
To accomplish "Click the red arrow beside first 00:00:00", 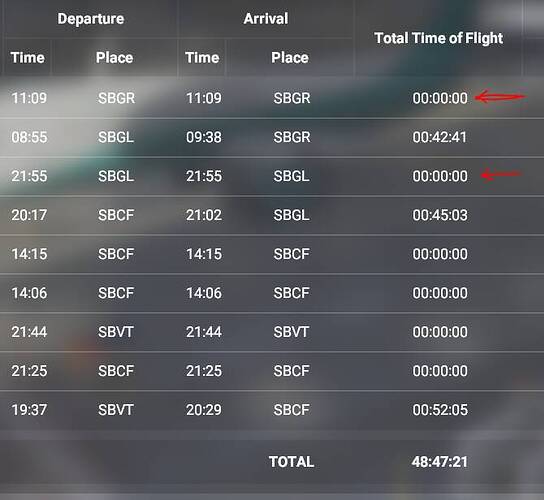I will pyautogui.click(x=501, y=97).
